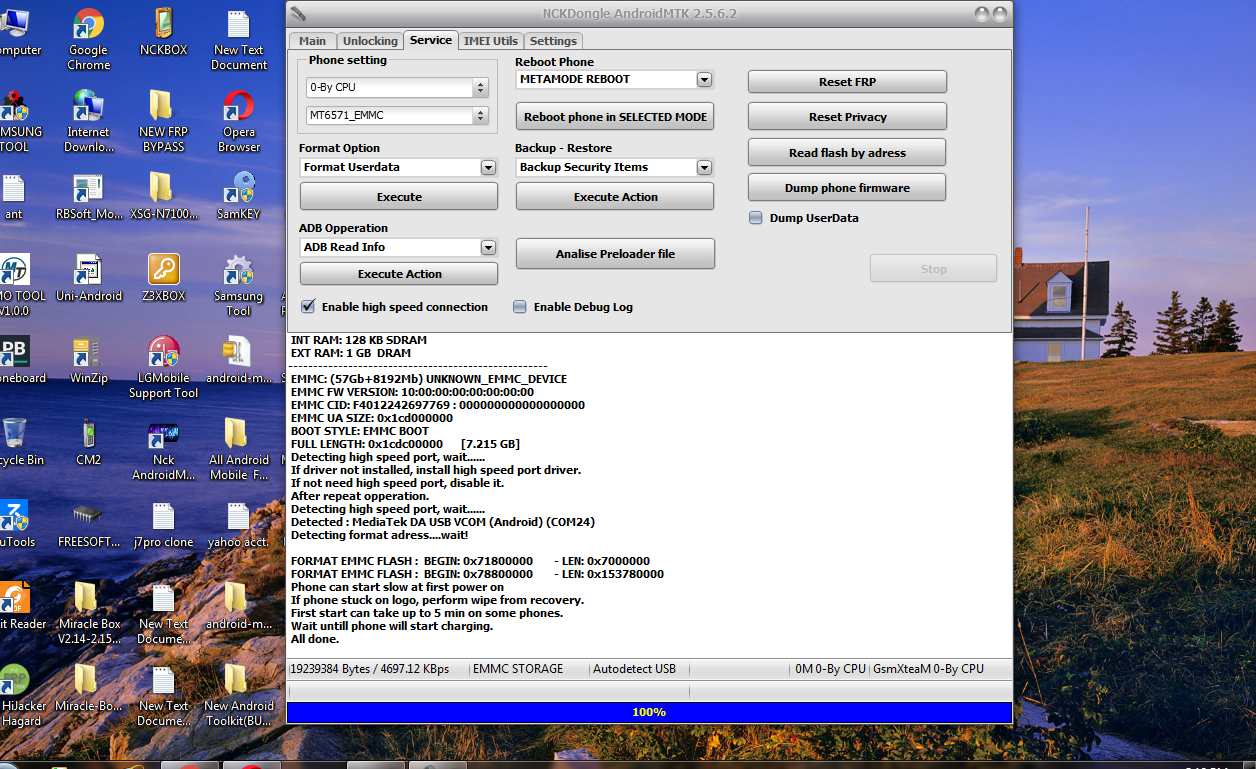The image size is (1256, 769).
Task: Open the 0-By CPU selector
Action: tap(396, 88)
